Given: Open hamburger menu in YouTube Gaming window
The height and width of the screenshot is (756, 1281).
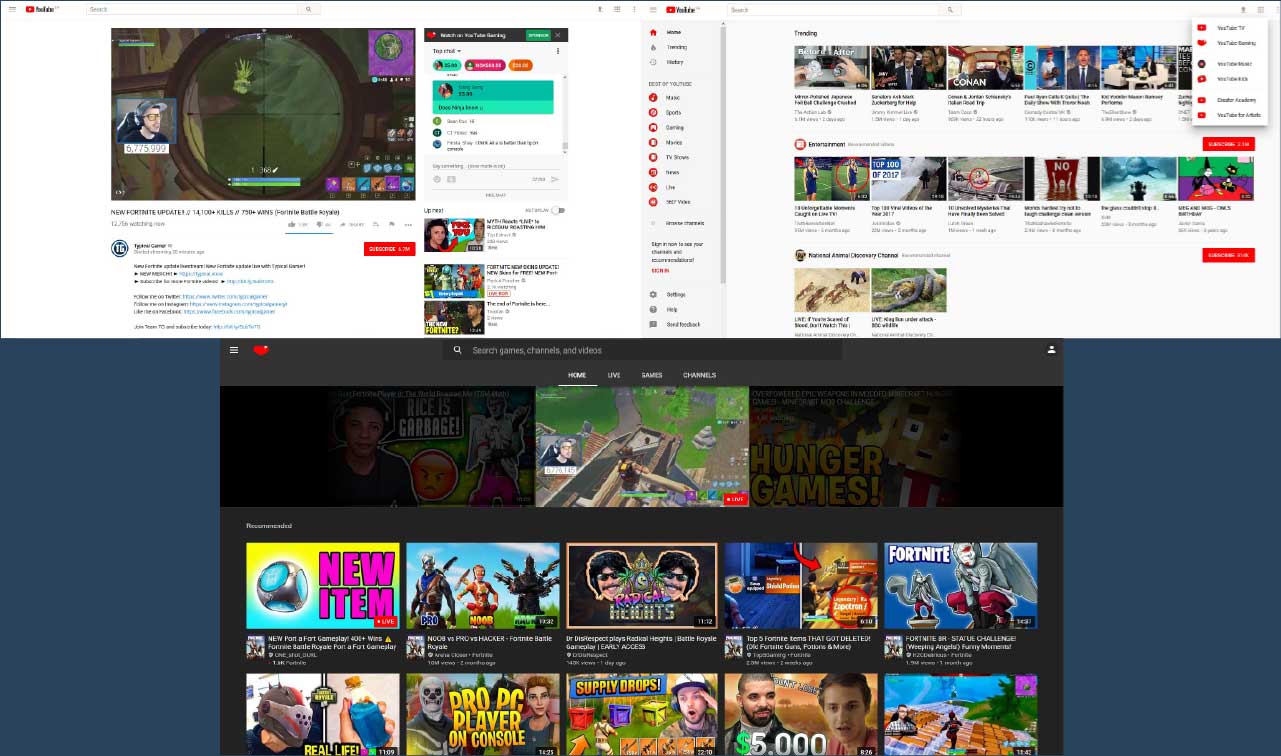Looking at the screenshot, I should pos(234,350).
